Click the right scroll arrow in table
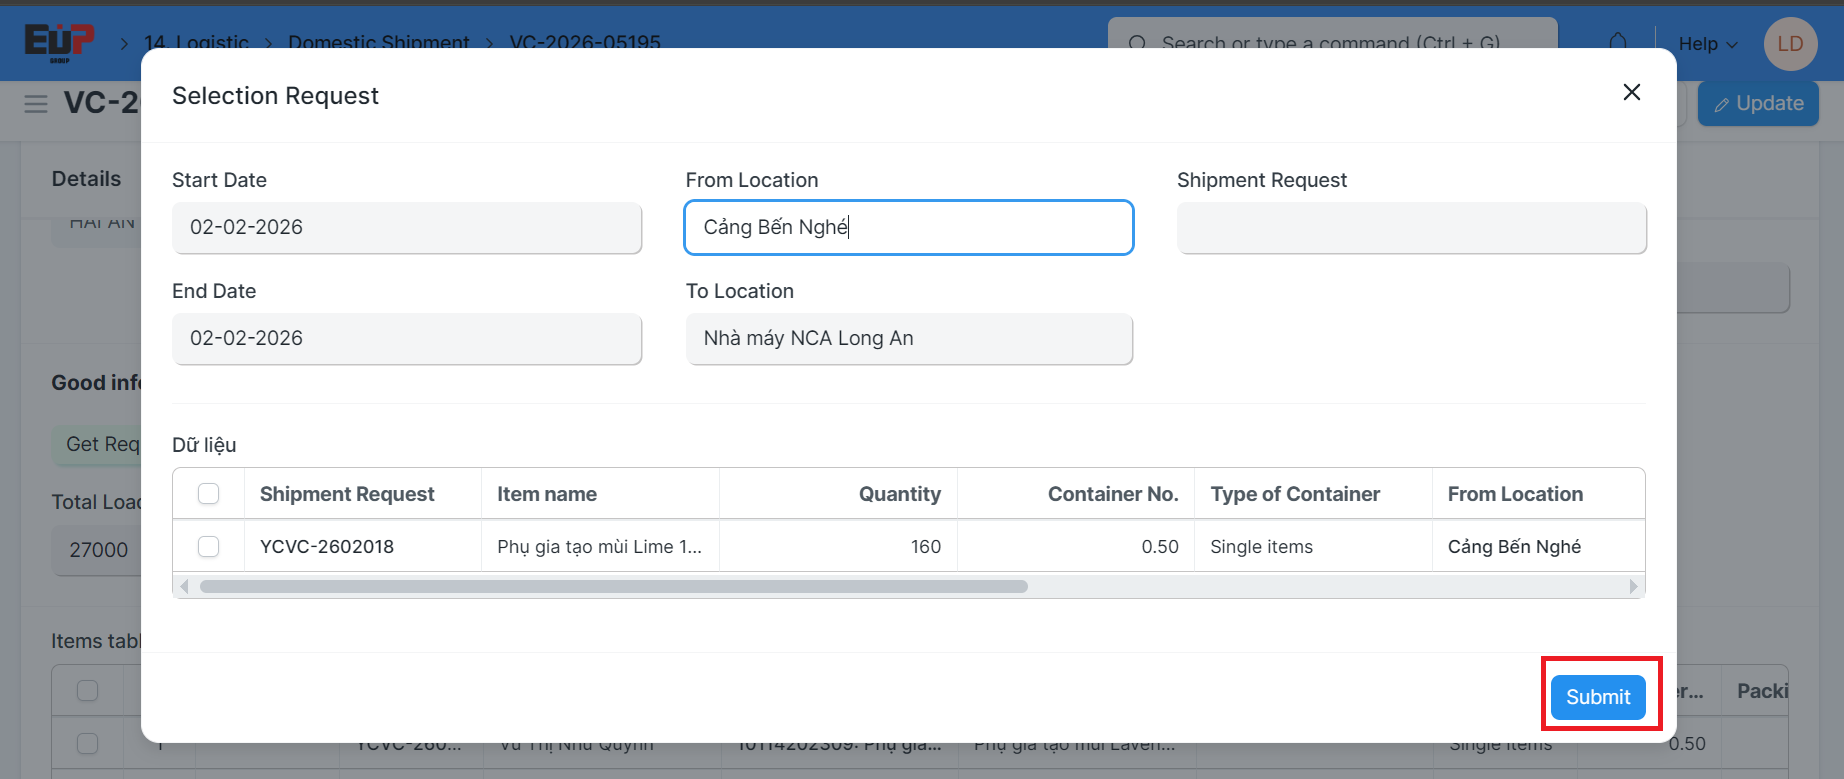The image size is (1844, 779). [1633, 586]
